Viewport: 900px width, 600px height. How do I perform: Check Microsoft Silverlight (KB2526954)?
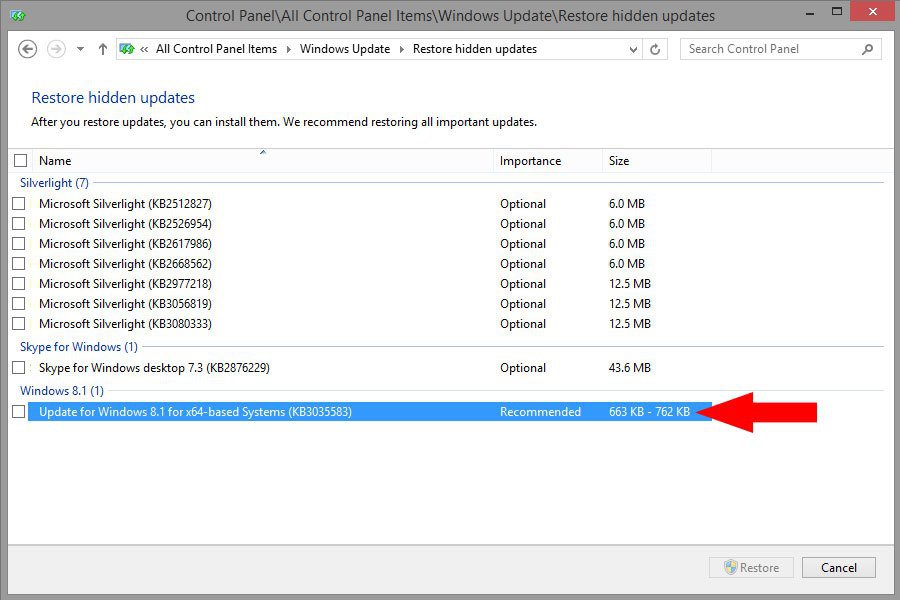19,223
